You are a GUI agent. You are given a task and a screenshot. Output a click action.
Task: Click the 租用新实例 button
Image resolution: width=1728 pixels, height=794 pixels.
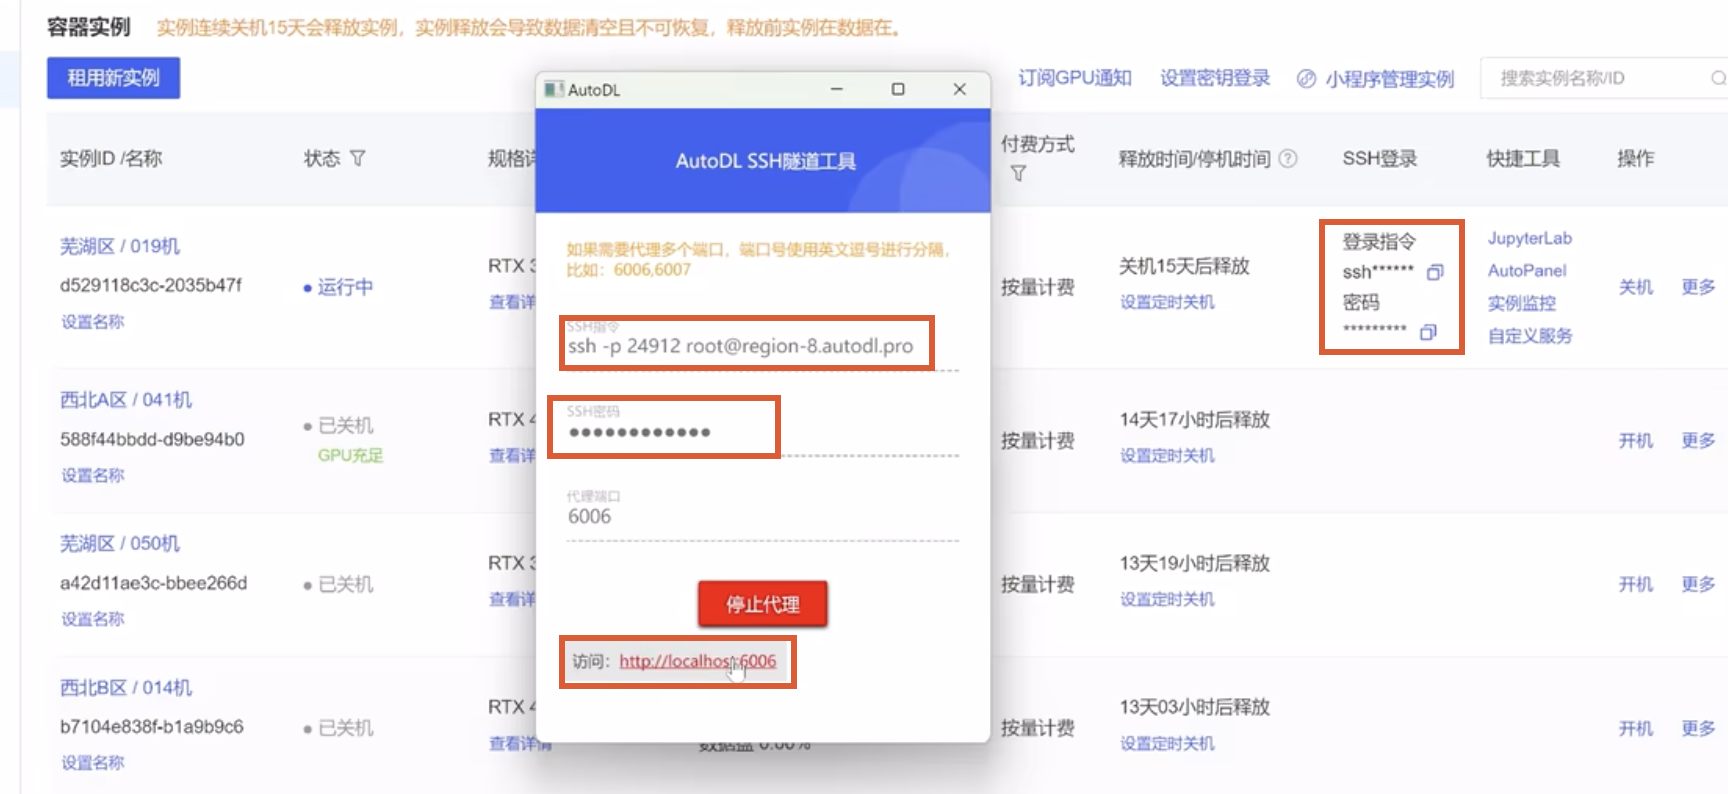coord(113,78)
